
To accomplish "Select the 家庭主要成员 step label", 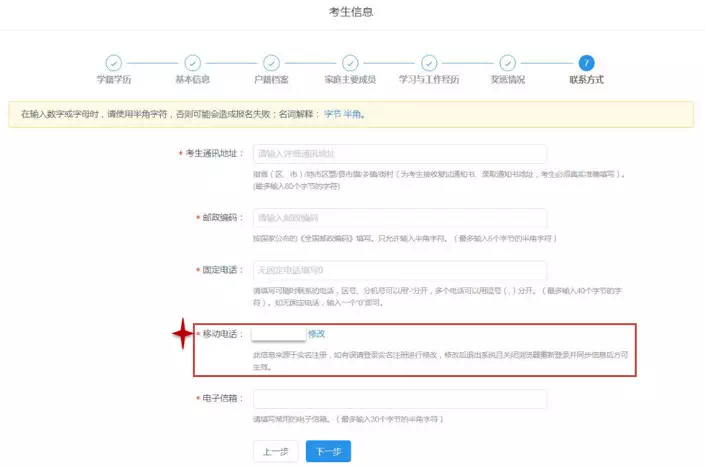I will click(350, 80).
